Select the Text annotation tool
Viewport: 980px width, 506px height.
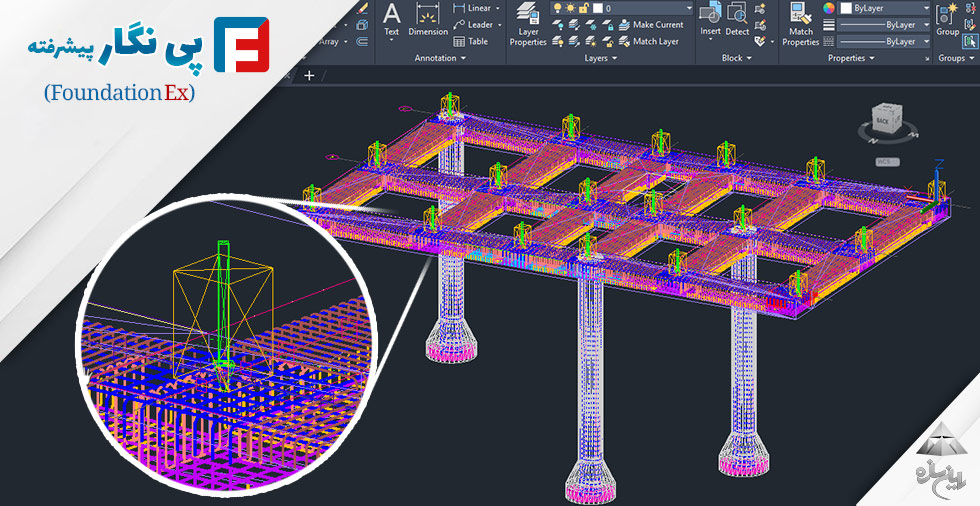[x=392, y=20]
